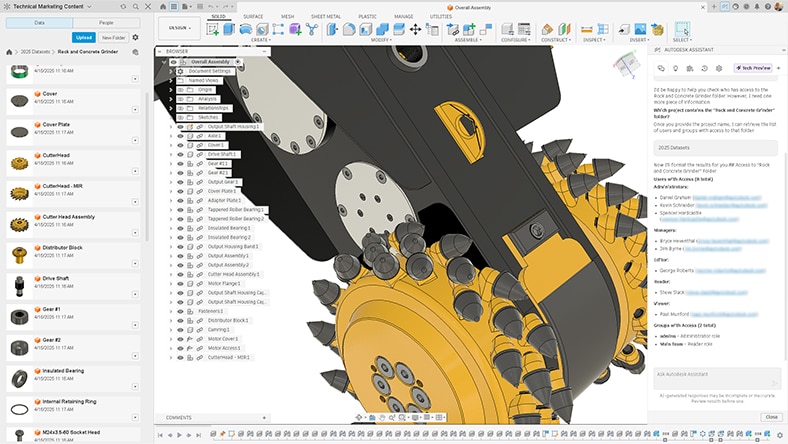Show the Origin folder
Viewport: 788px width, 444px height.
click(180, 90)
